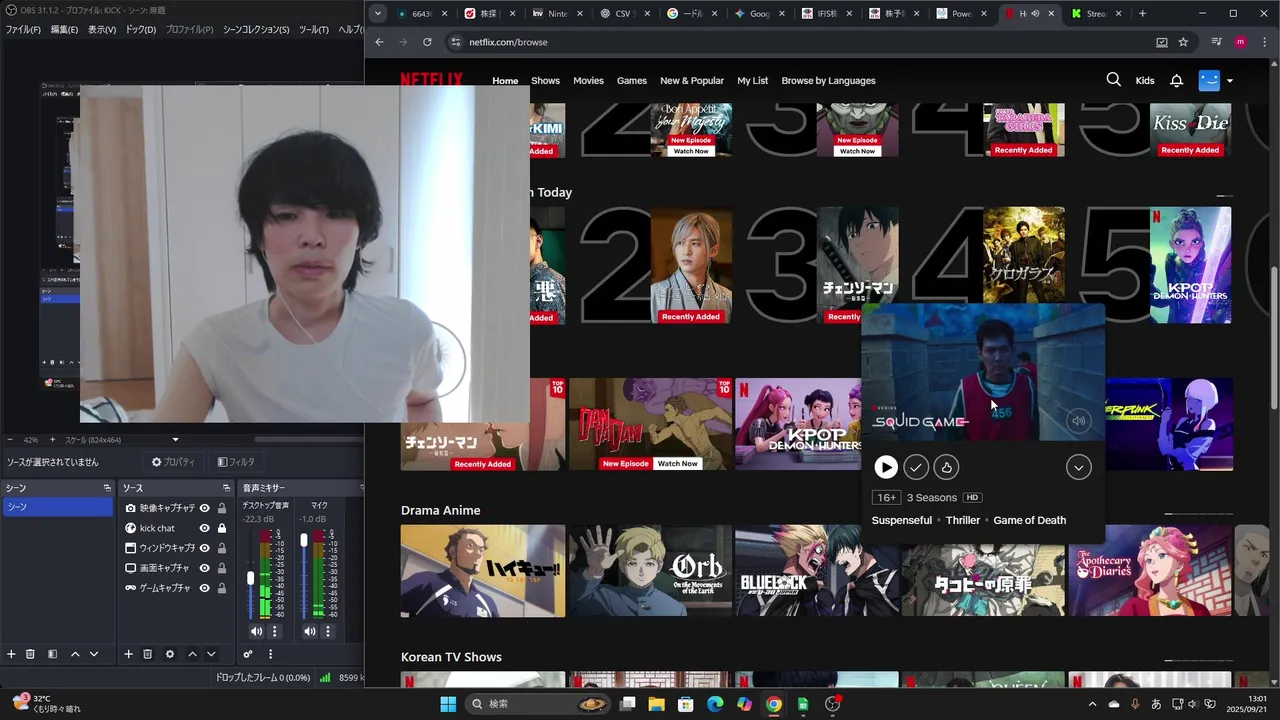1280x720 pixels.
Task: Open OBS preview scale dropdown
Action: pyautogui.click(x=176, y=440)
